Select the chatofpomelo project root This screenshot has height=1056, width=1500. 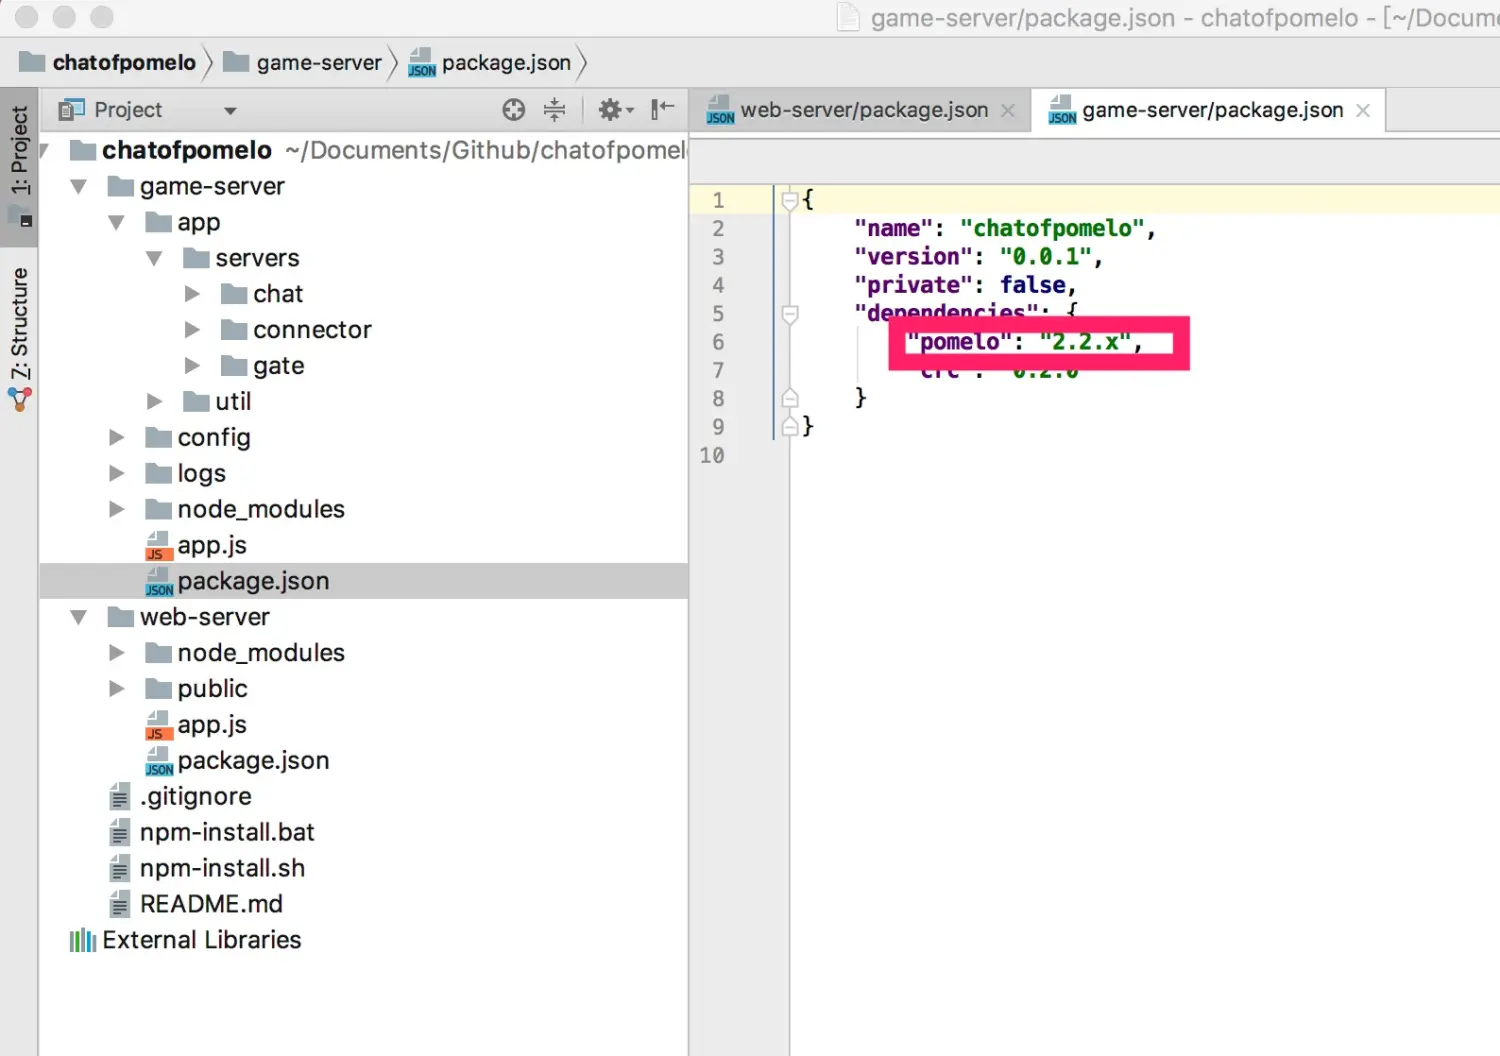(186, 151)
